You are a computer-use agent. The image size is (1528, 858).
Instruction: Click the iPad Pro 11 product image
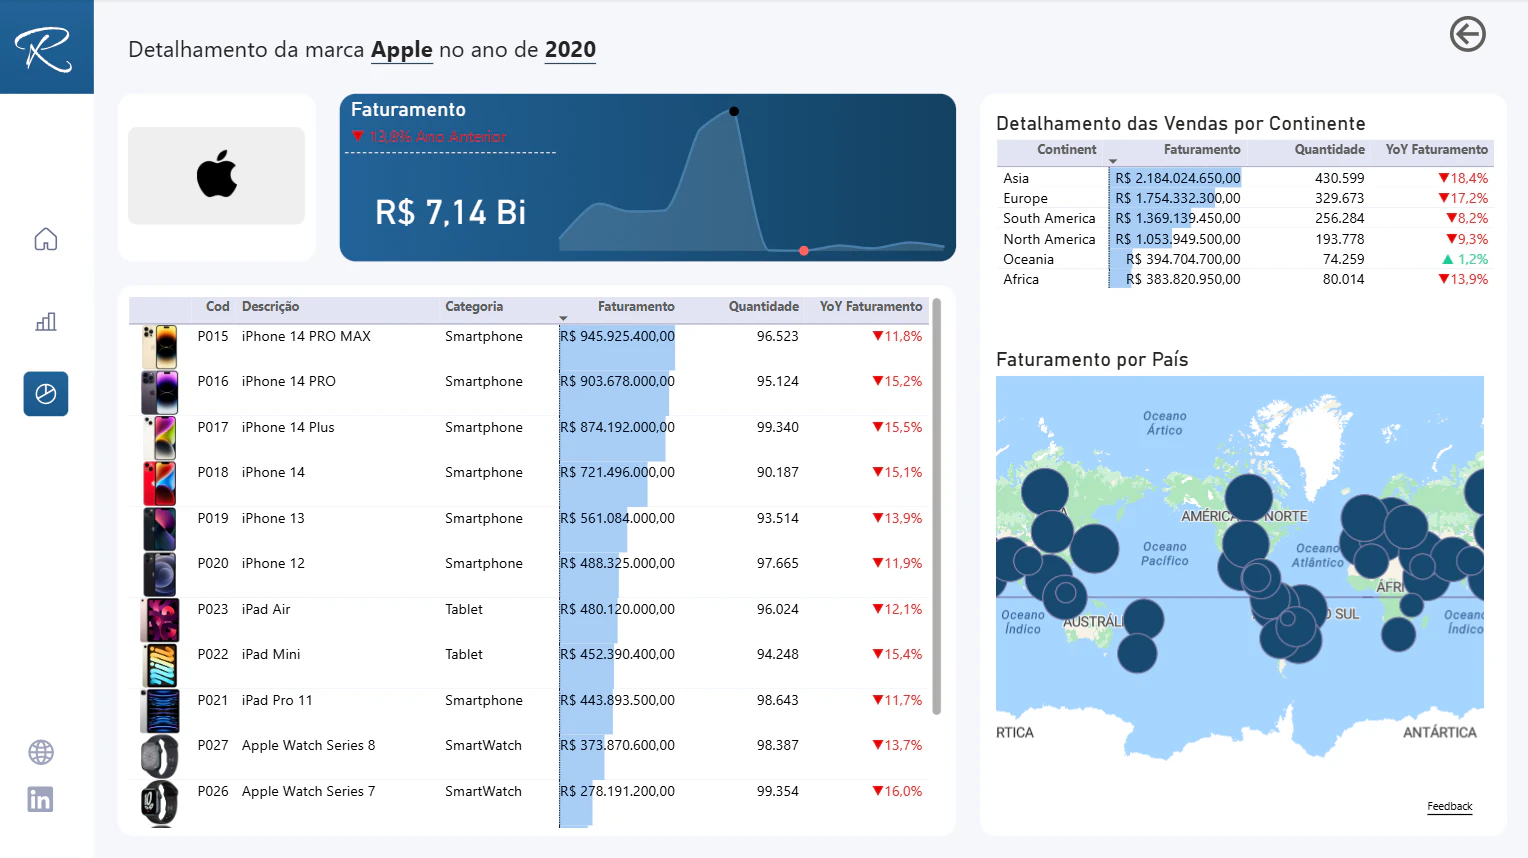pos(160,711)
